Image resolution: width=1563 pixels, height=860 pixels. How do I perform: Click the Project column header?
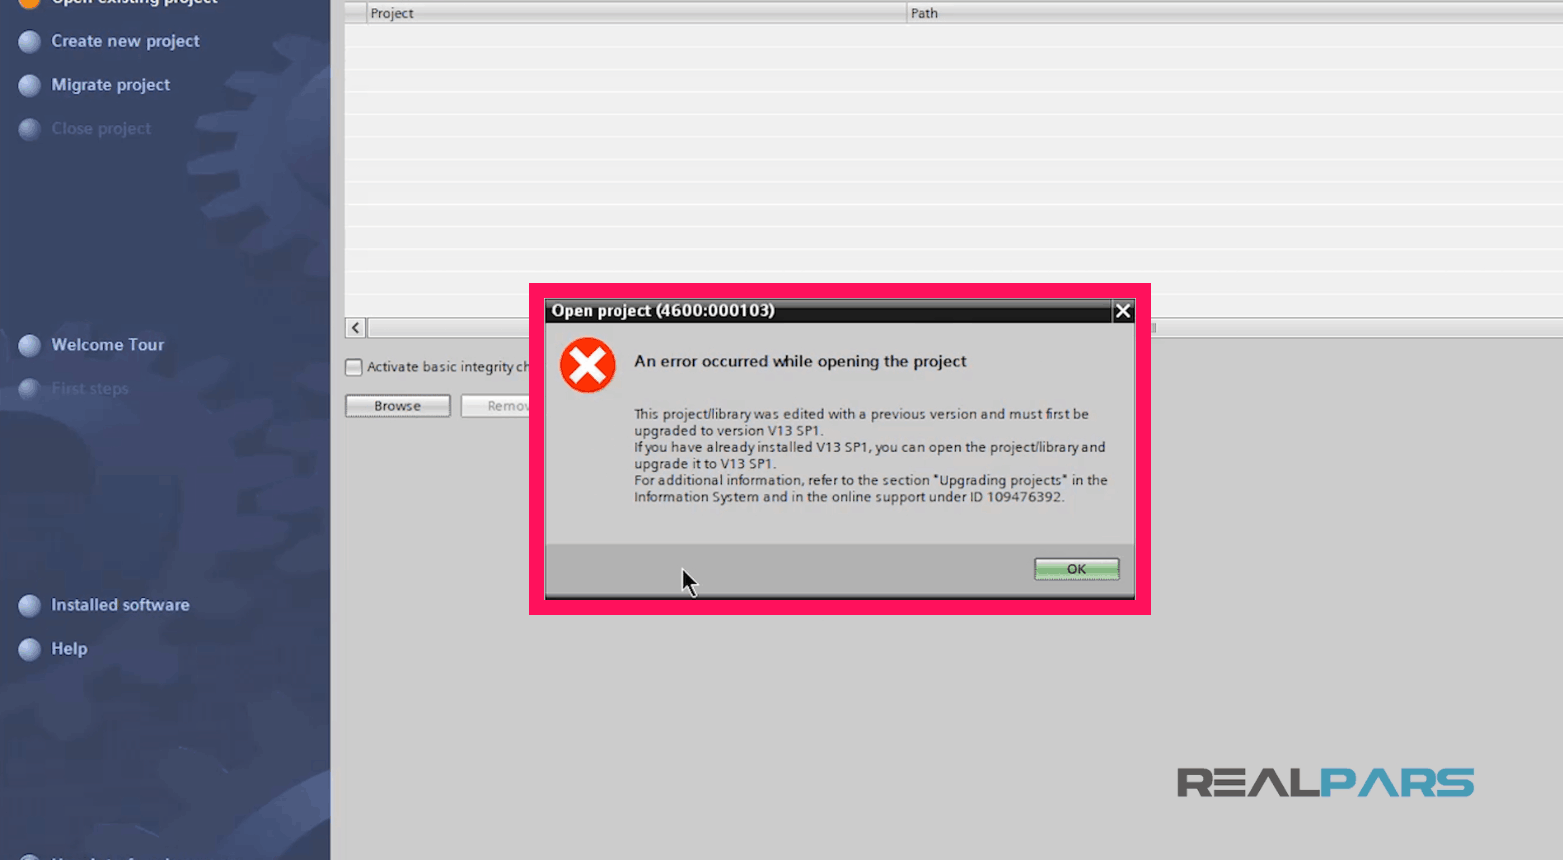[636, 13]
